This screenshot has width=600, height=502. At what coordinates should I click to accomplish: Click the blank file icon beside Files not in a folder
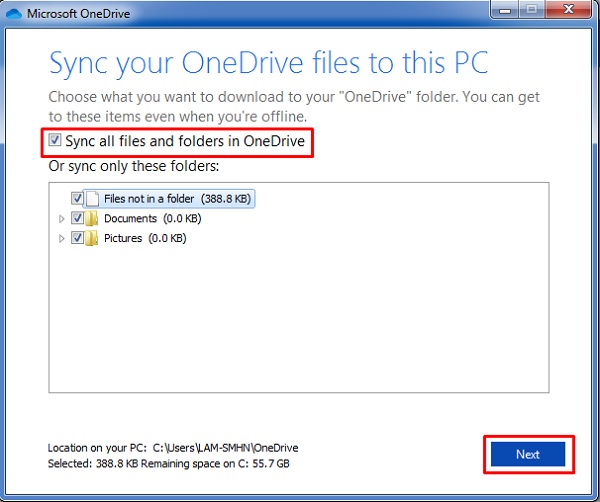pos(92,199)
